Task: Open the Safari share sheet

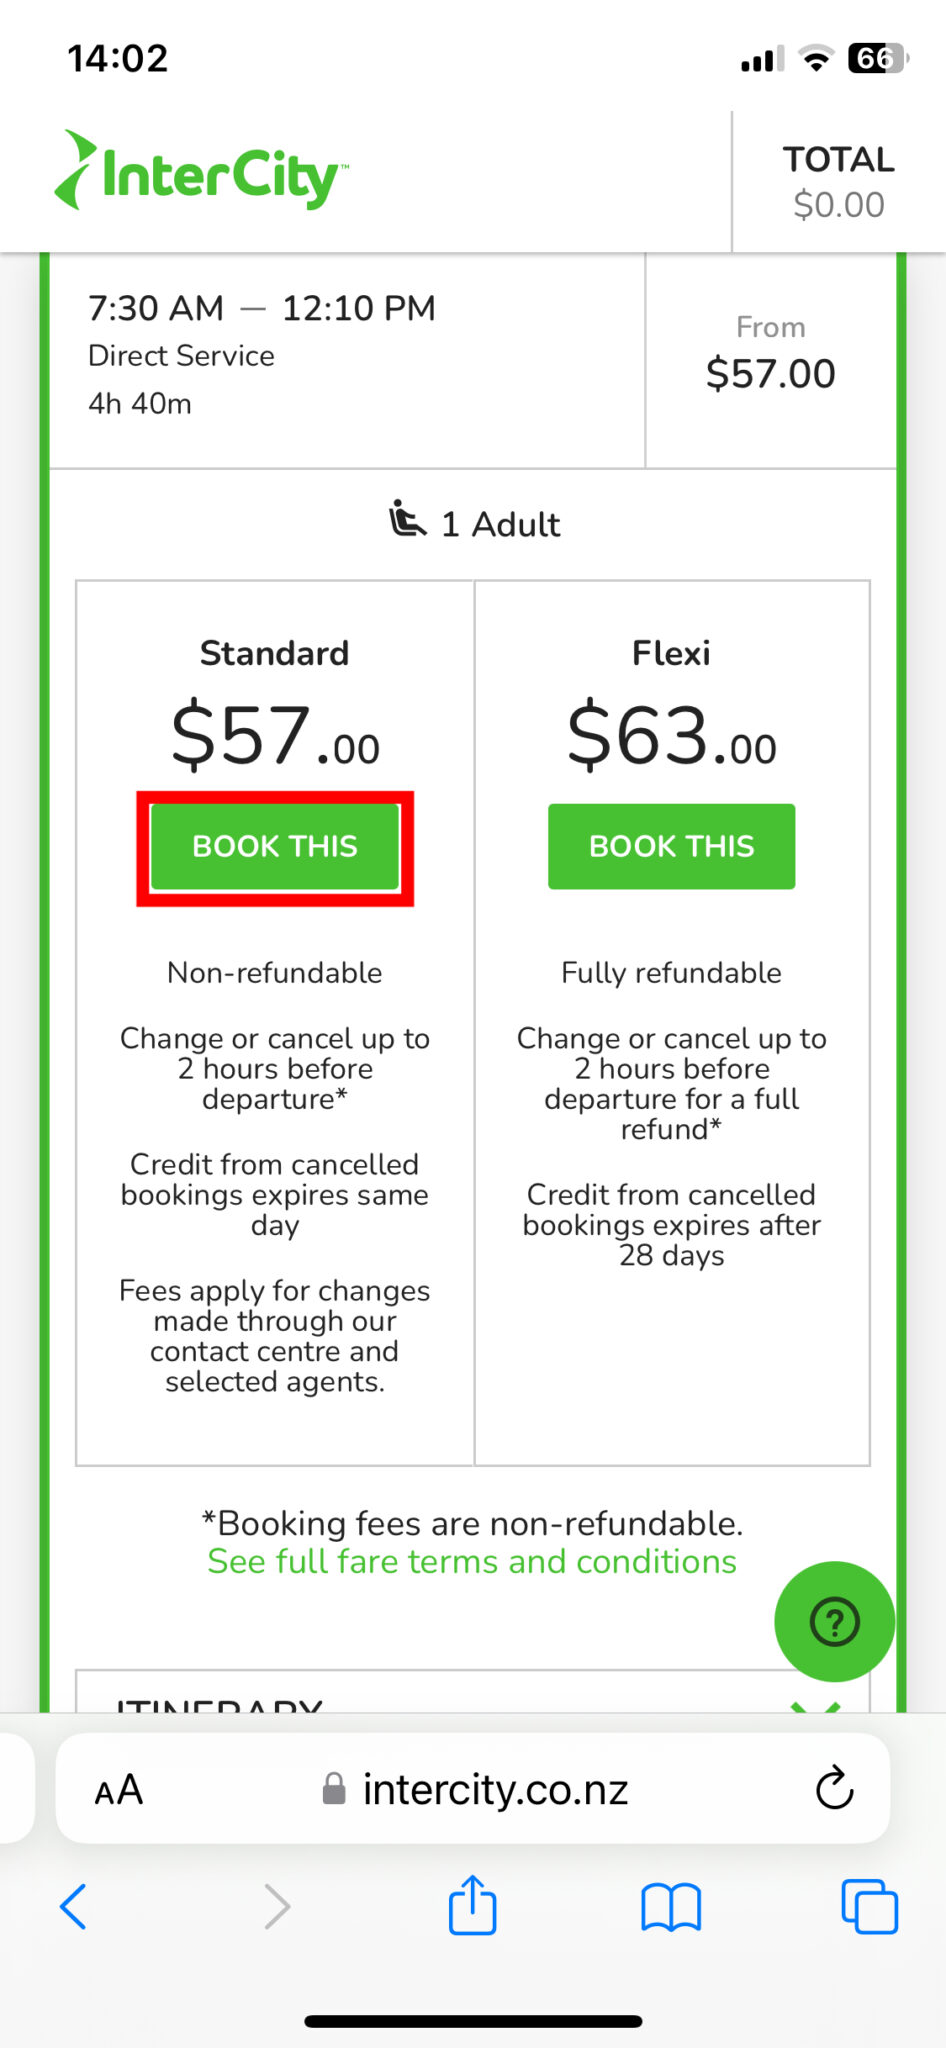Action: click(472, 1906)
